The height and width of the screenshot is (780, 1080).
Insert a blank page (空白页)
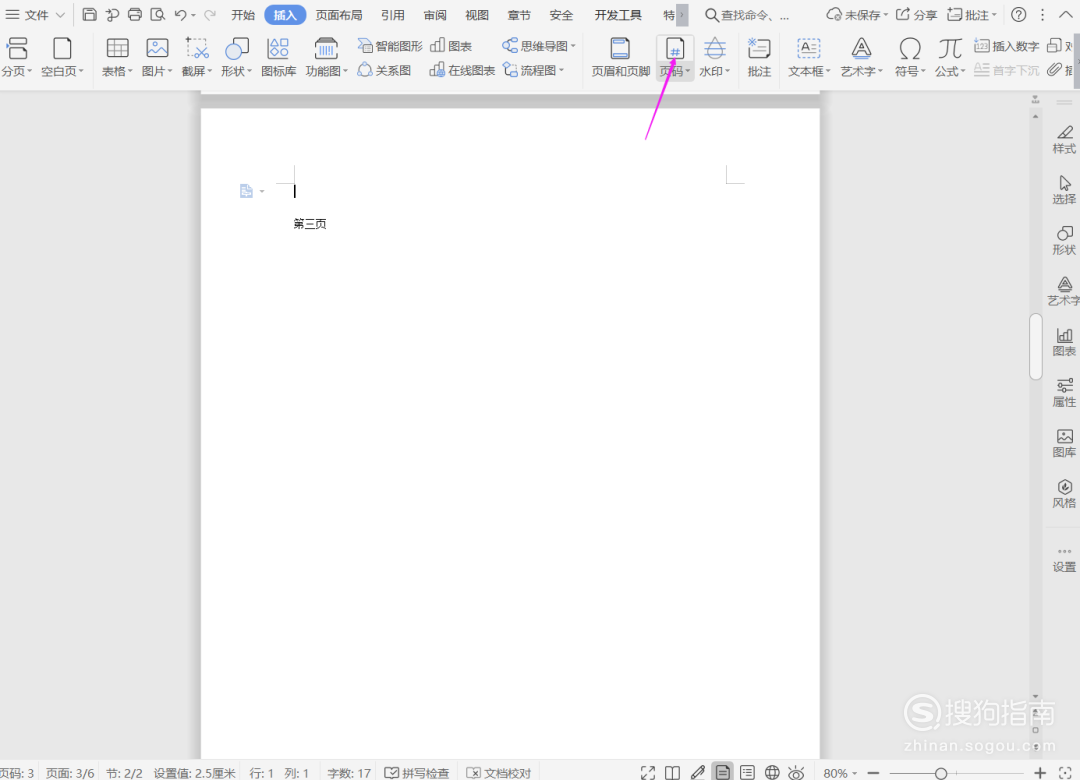click(62, 57)
